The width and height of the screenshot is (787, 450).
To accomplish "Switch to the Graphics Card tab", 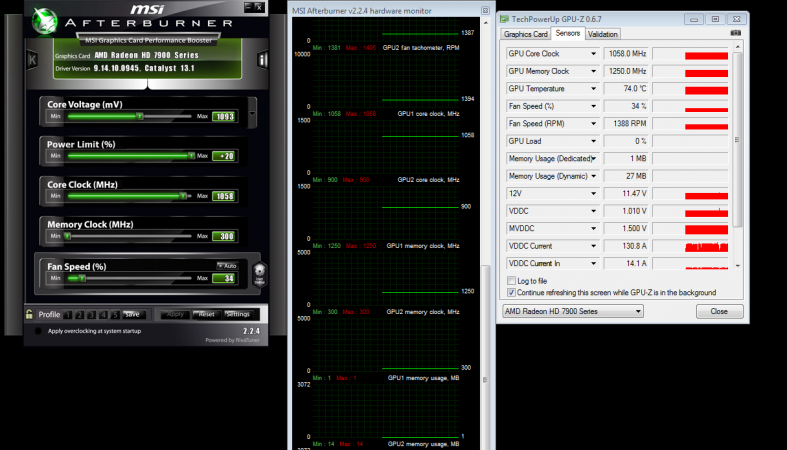I will click(526, 34).
